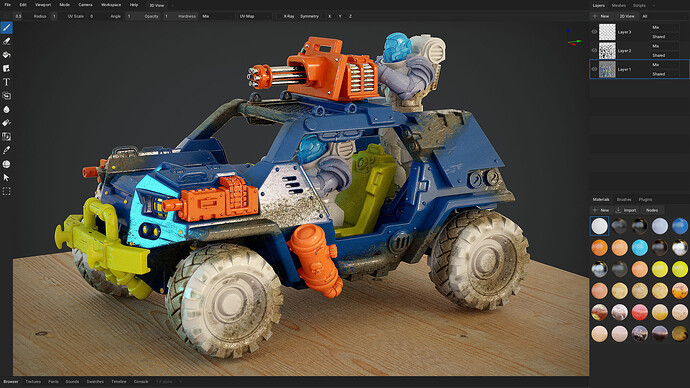Select the Blur droplet tool
Image resolution: width=690 pixels, height=388 pixels.
(x=6, y=110)
